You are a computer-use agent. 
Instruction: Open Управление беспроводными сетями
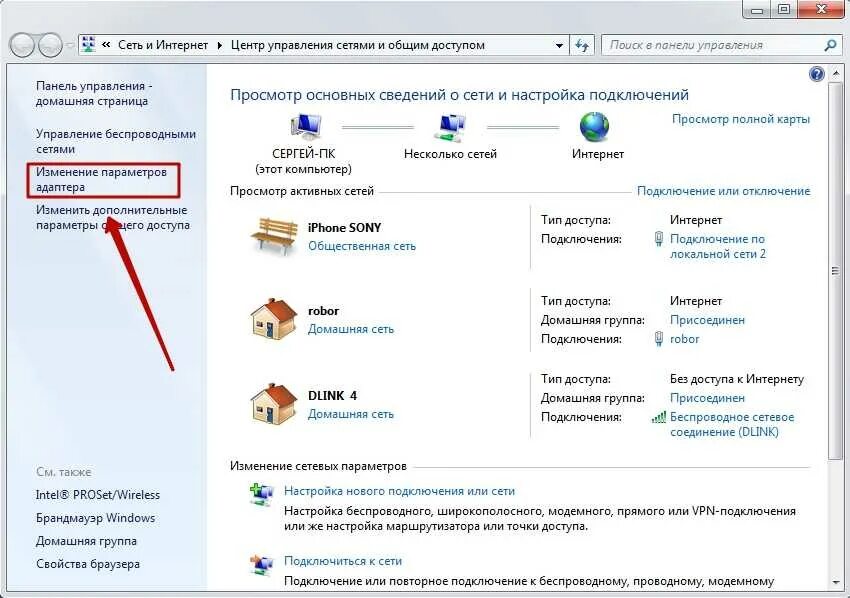tap(116, 141)
